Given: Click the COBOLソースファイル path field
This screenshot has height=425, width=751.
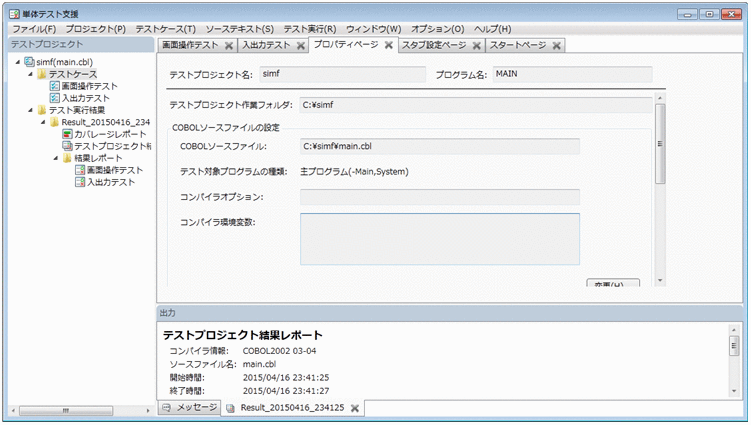Looking at the screenshot, I should [440, 146].
